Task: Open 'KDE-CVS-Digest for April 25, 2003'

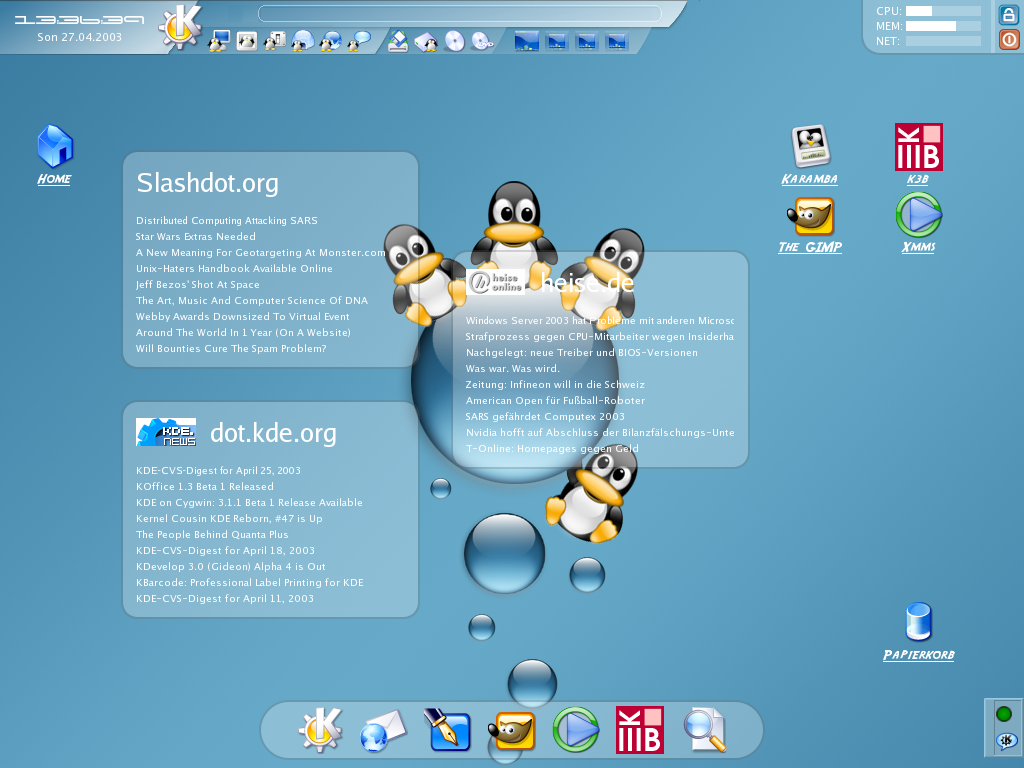Action: (x=218, y=470)
